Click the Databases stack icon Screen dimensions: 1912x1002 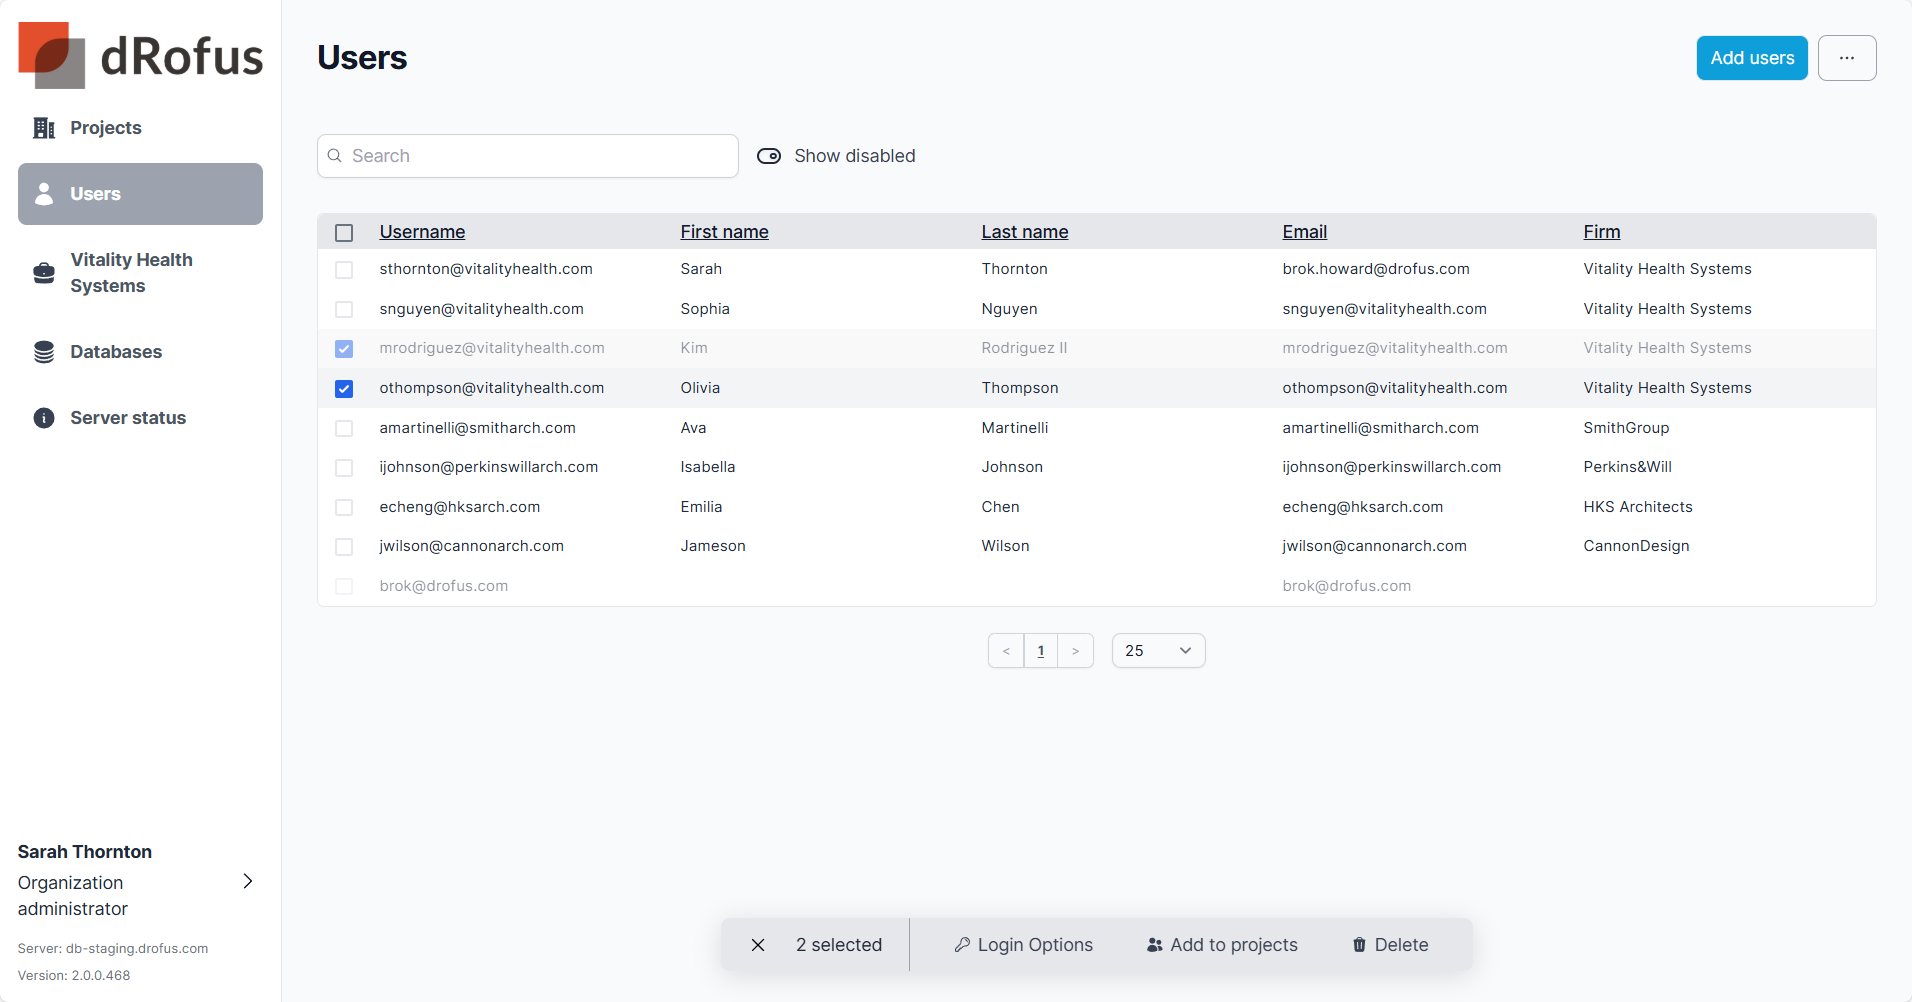(44, 352)
